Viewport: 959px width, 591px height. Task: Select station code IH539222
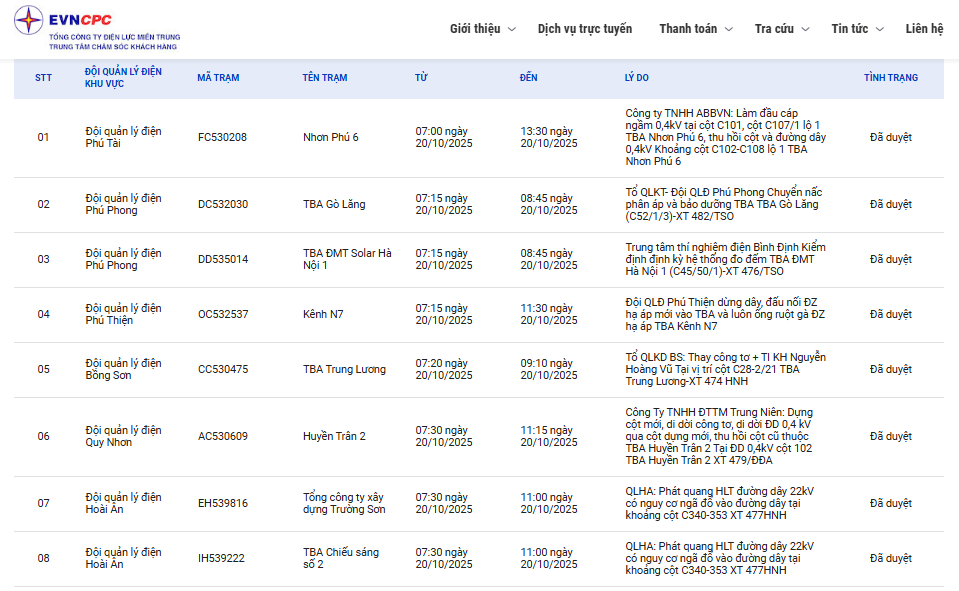pos(221,559)
